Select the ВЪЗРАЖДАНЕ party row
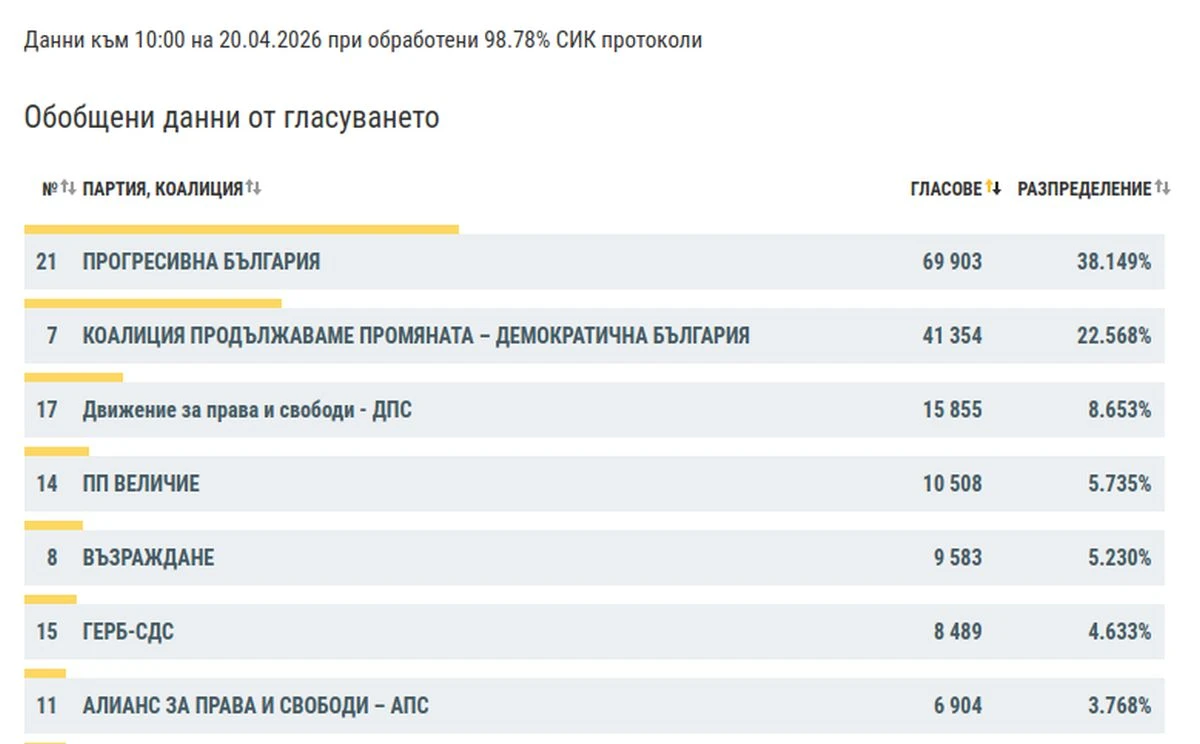This screenshot has width=1200, height=744. pos(594,558)
